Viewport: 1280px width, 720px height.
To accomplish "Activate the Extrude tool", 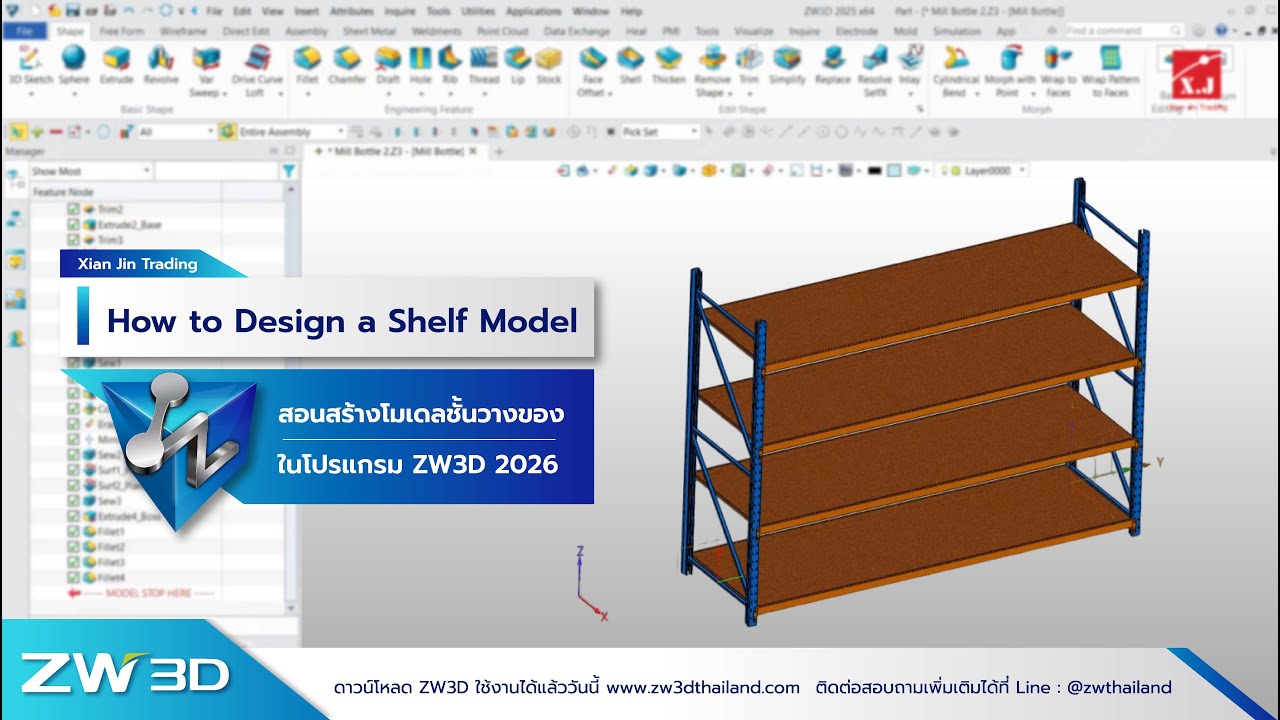I will pyautogui.click(x=117, y=67).
